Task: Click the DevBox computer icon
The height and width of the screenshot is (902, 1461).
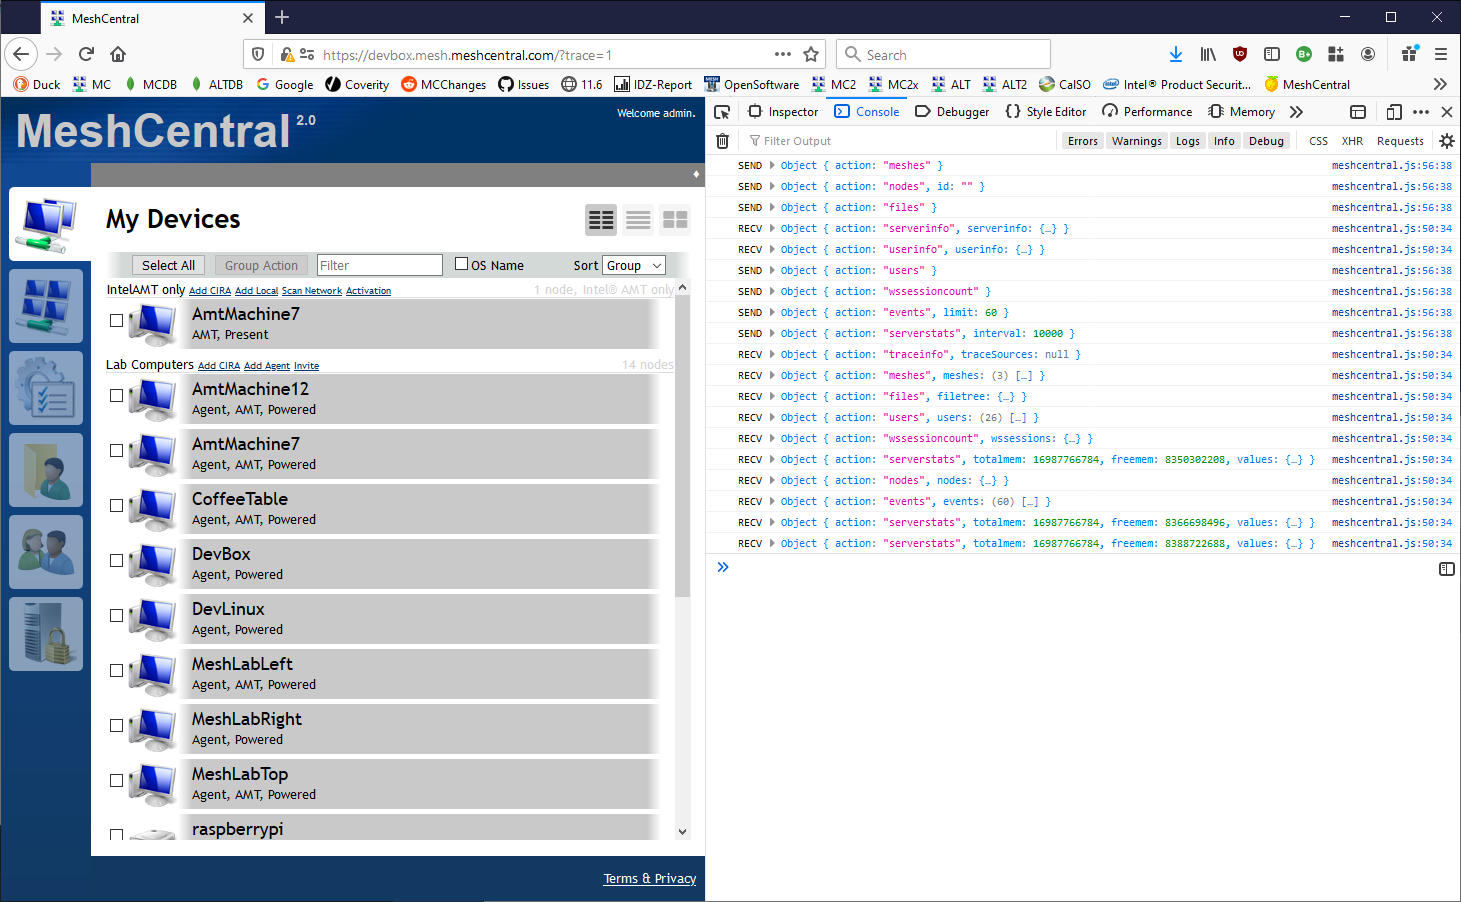Action: 153,563
